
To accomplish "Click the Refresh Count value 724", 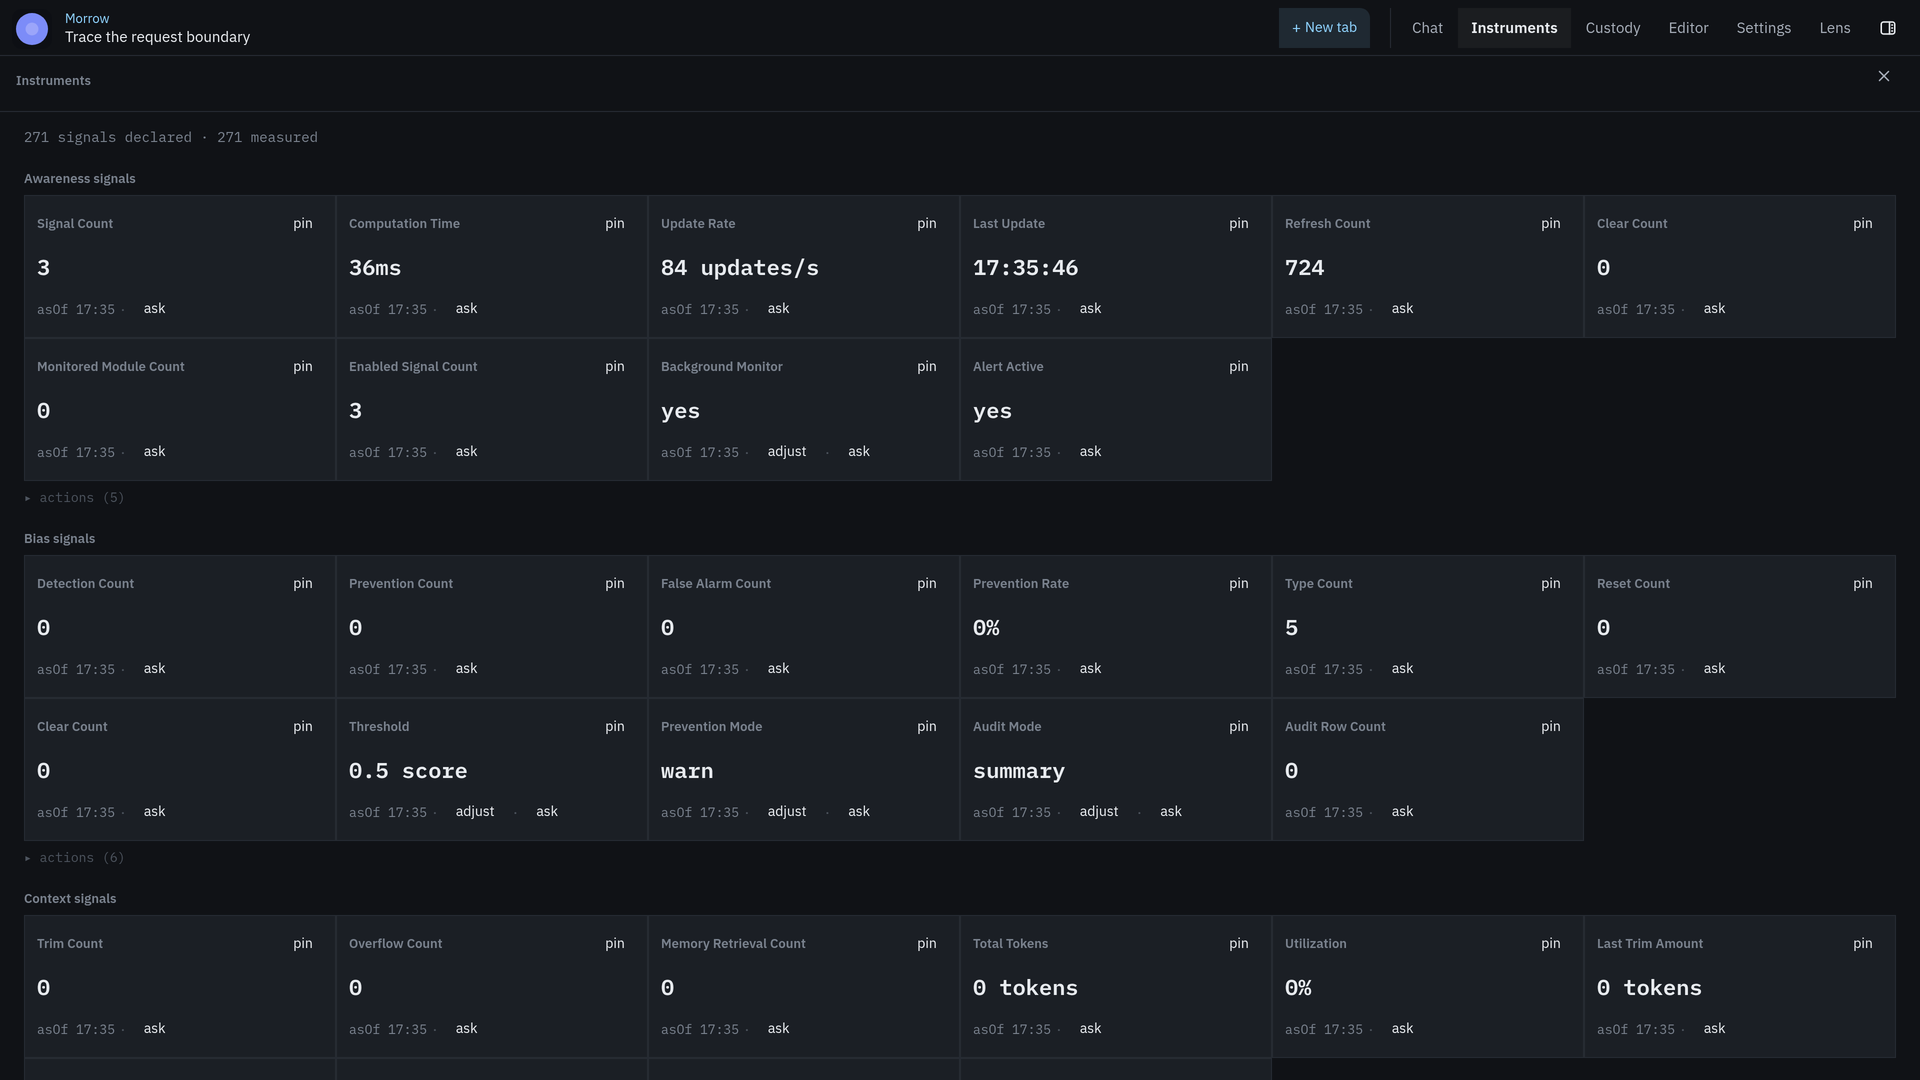I will [1305, 268].
